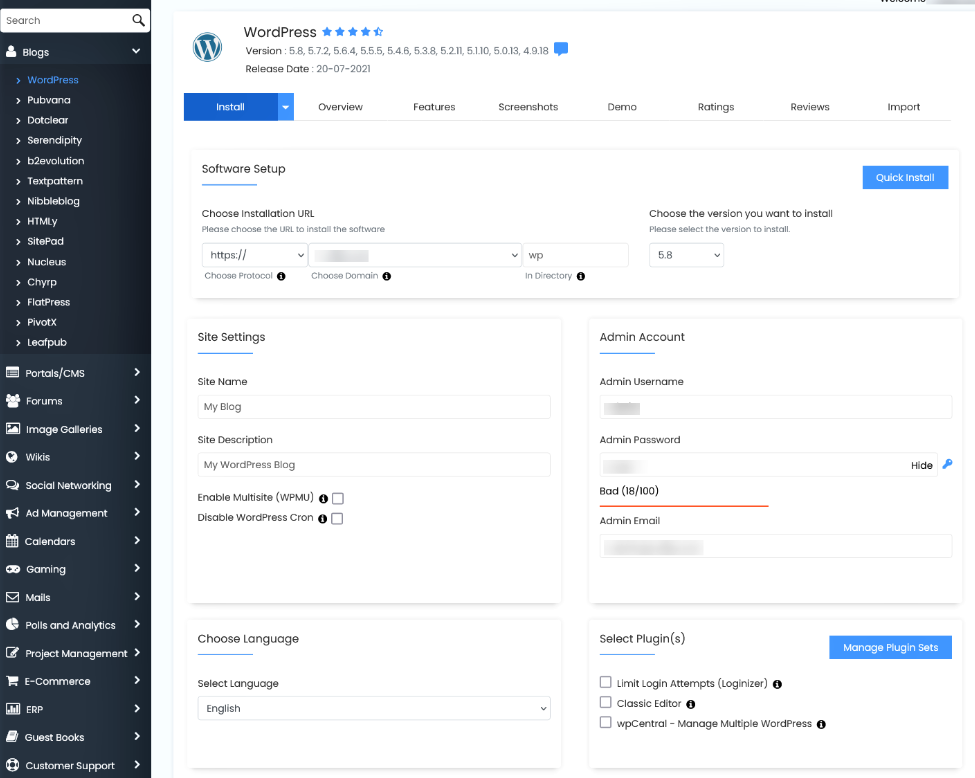Click Hide next to admin password
Viewport: 975px width, 778px height.
(x=922, y=465)
